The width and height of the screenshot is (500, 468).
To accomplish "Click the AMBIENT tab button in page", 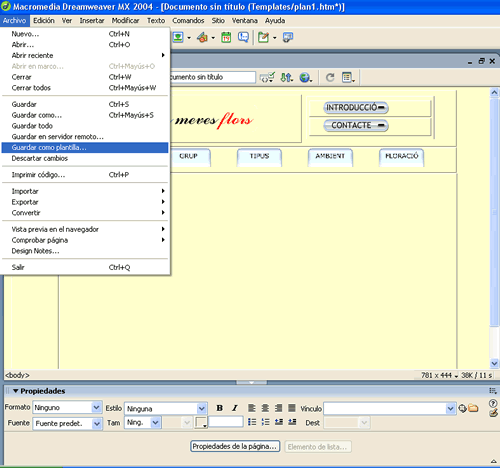I will pyautogui.click(x=330, y=157).
